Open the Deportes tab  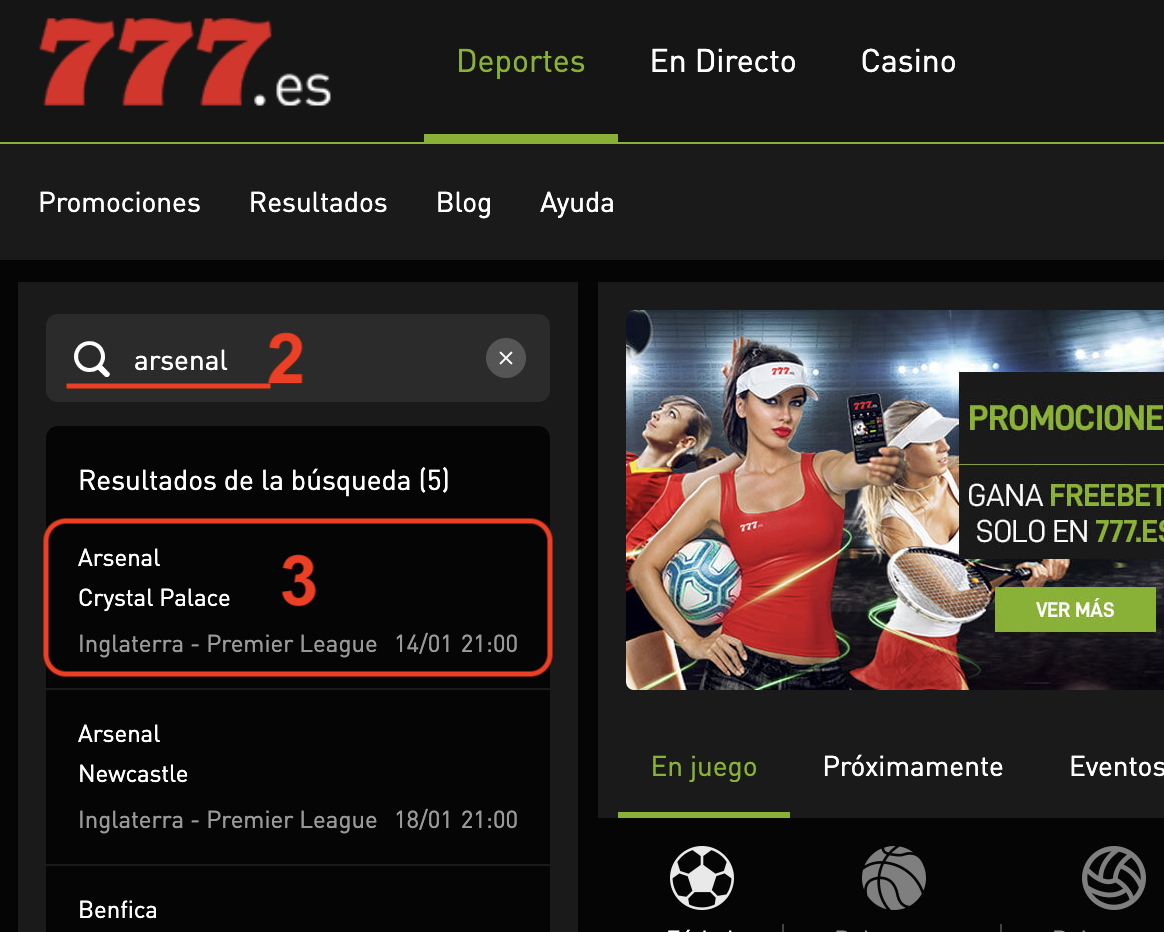(x=520, y=62)
